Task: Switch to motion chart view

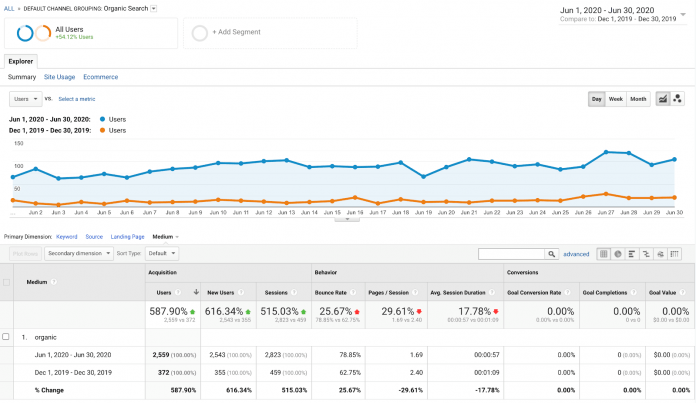Action: [x=677, y=99]
